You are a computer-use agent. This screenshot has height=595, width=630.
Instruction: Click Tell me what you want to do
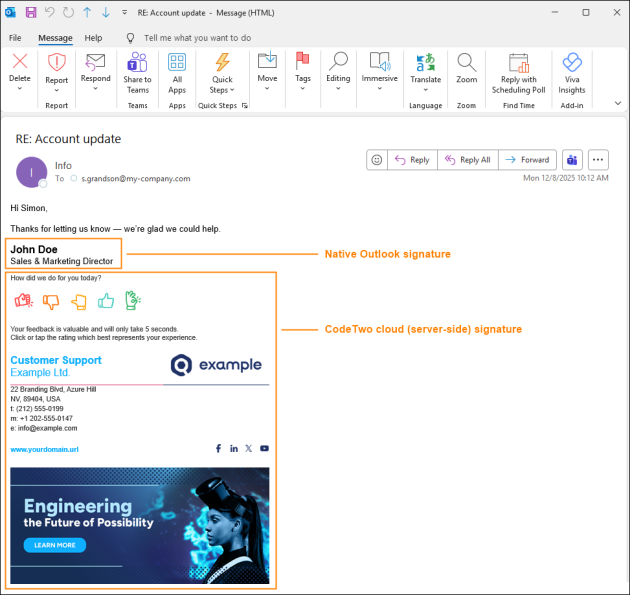(x=198, y=38)
